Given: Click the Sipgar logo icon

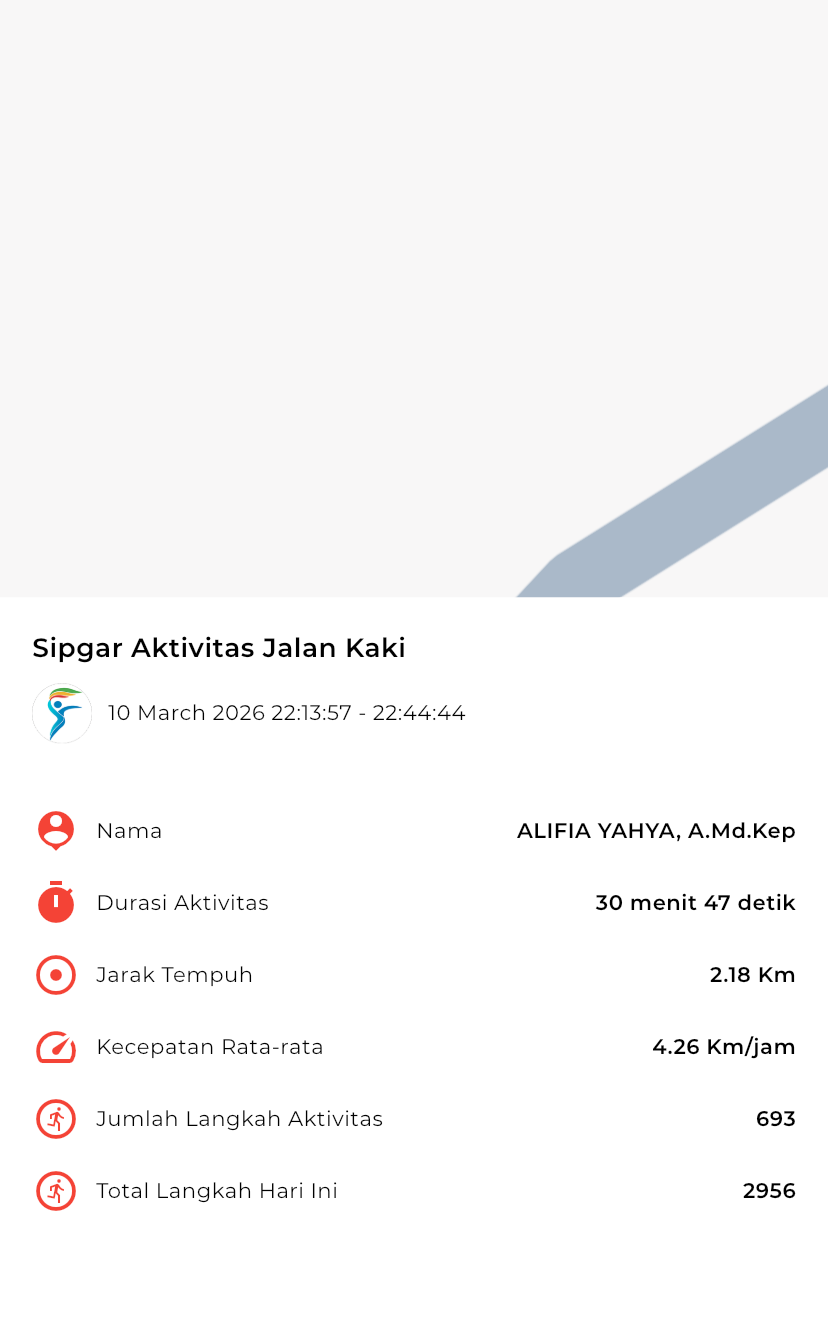Looking at the screenshot, I should pyautogui.click(x=62, y=713).
